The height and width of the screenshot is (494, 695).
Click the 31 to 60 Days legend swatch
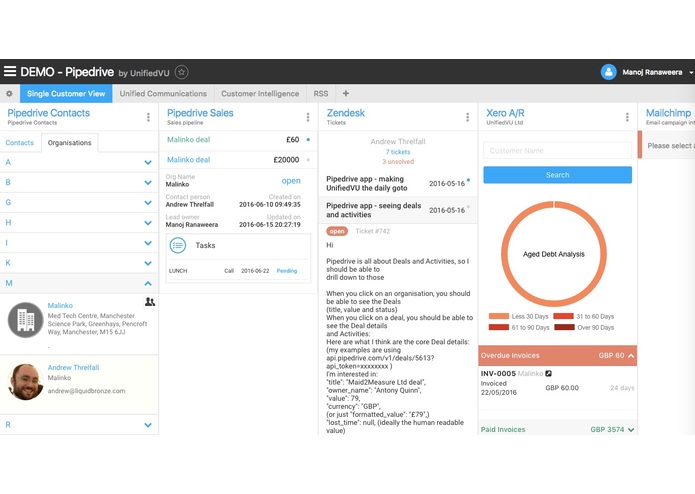coord(563,316)
